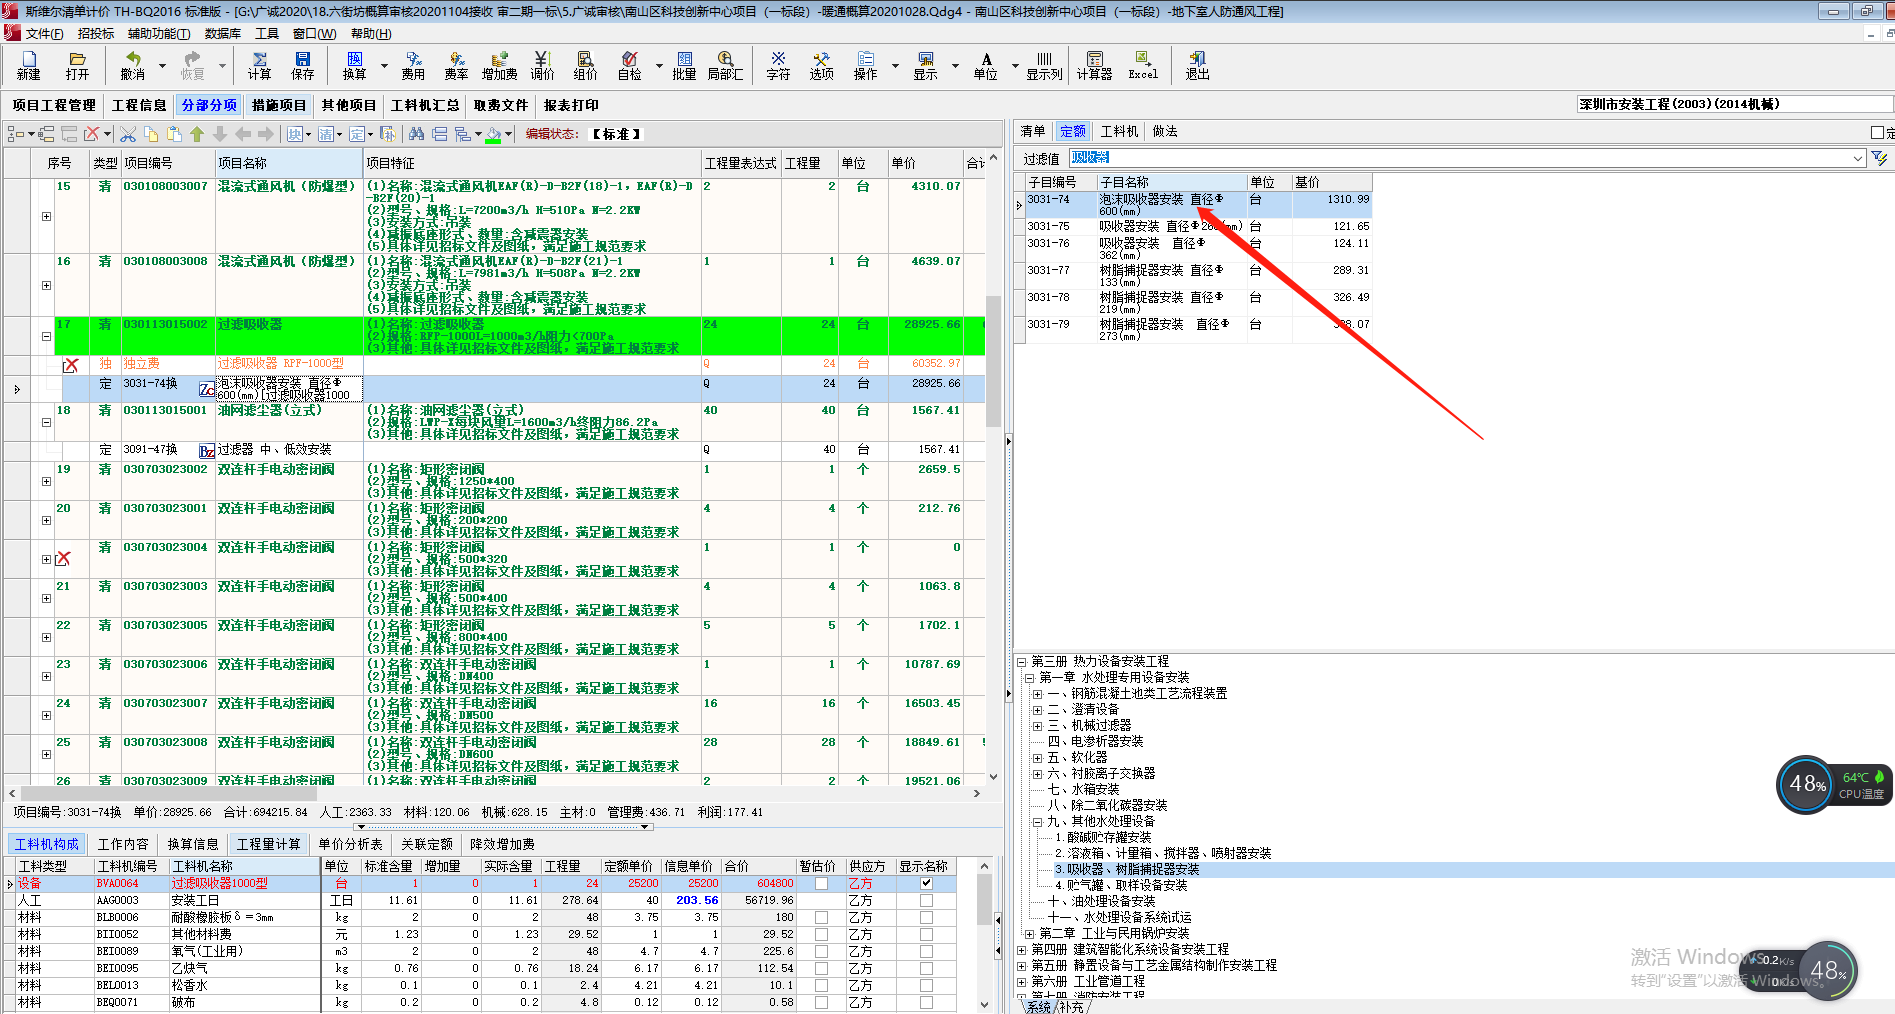
Task: Open dropdown arrow next to 换算 button
Action: click(384, 66)
